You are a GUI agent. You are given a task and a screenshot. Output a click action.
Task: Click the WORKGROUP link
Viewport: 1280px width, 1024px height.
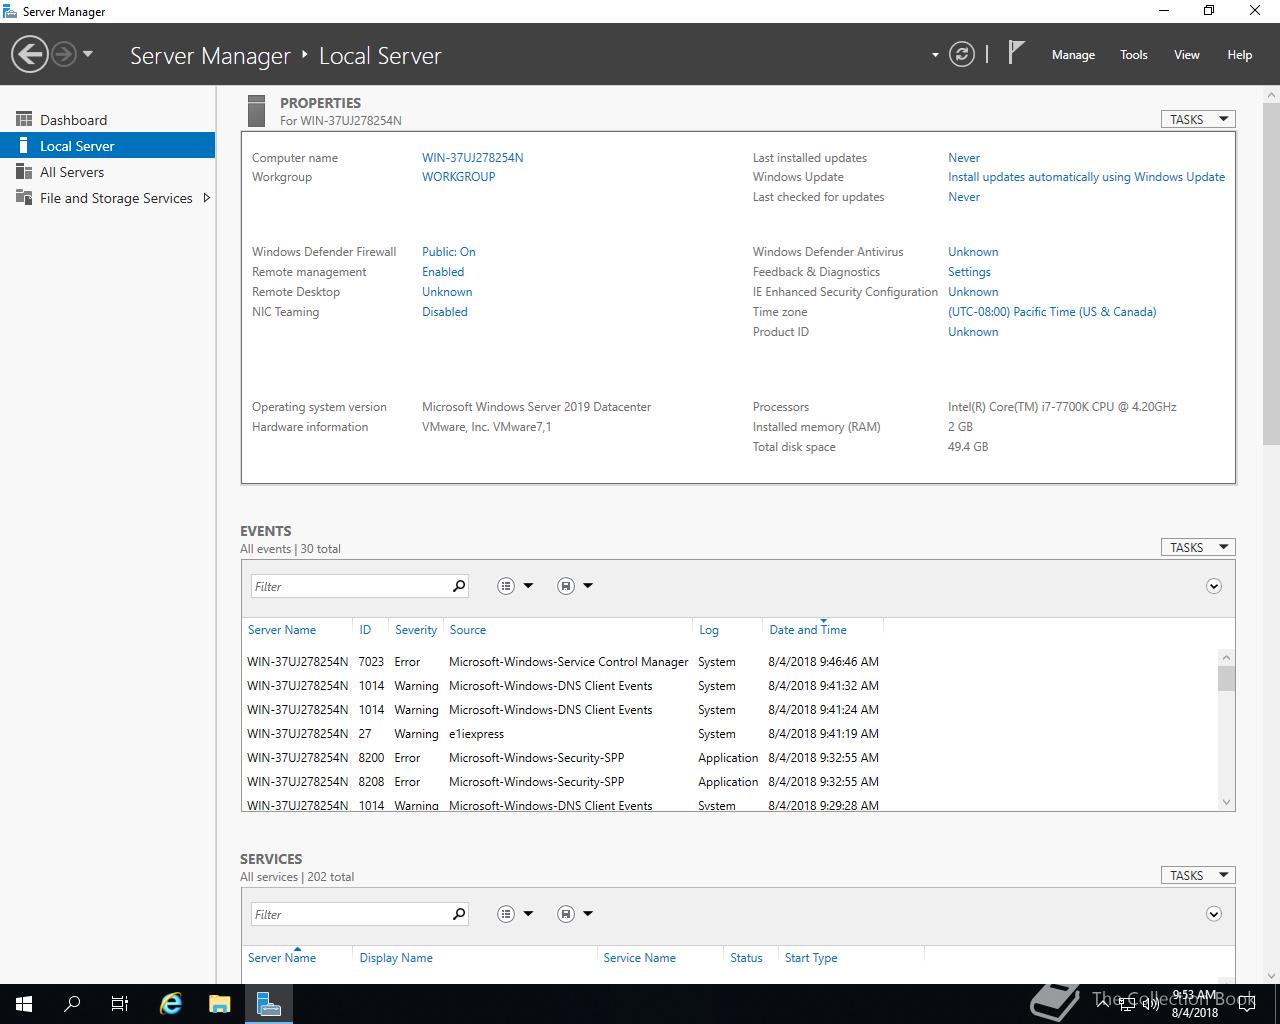[458, 177]
